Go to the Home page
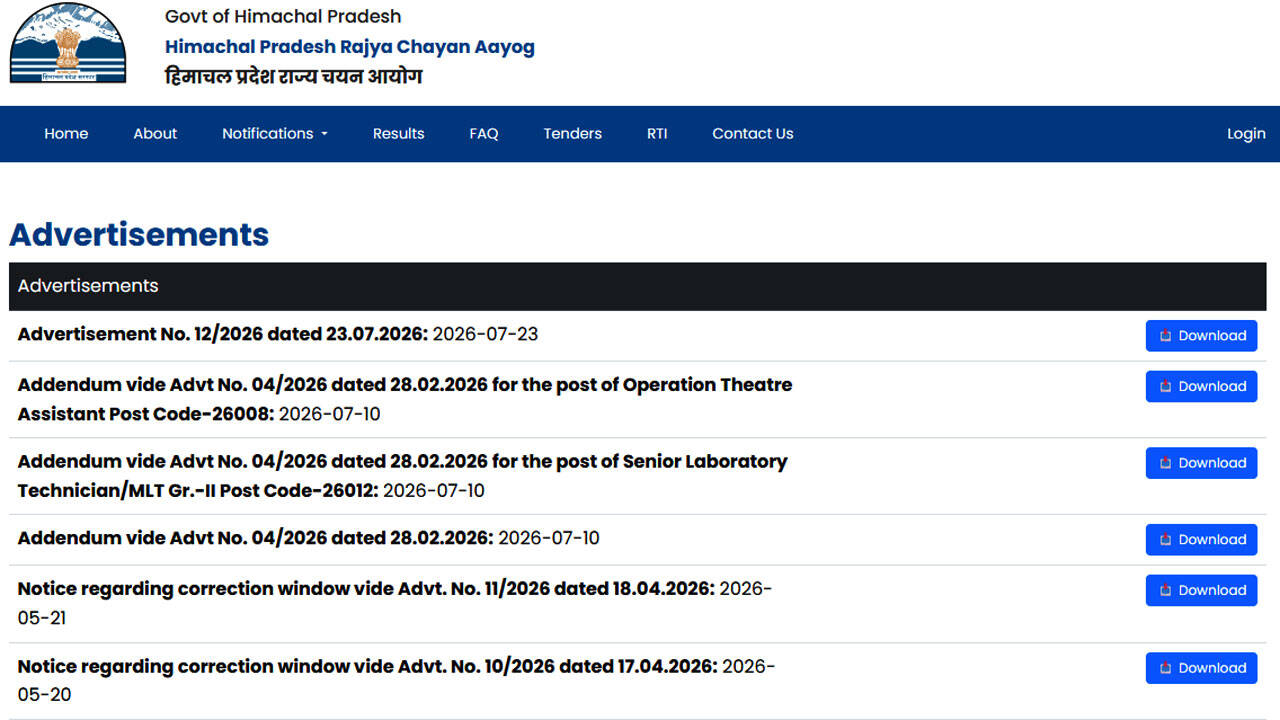The image size is (1280, 720). (x=66, y=134)
